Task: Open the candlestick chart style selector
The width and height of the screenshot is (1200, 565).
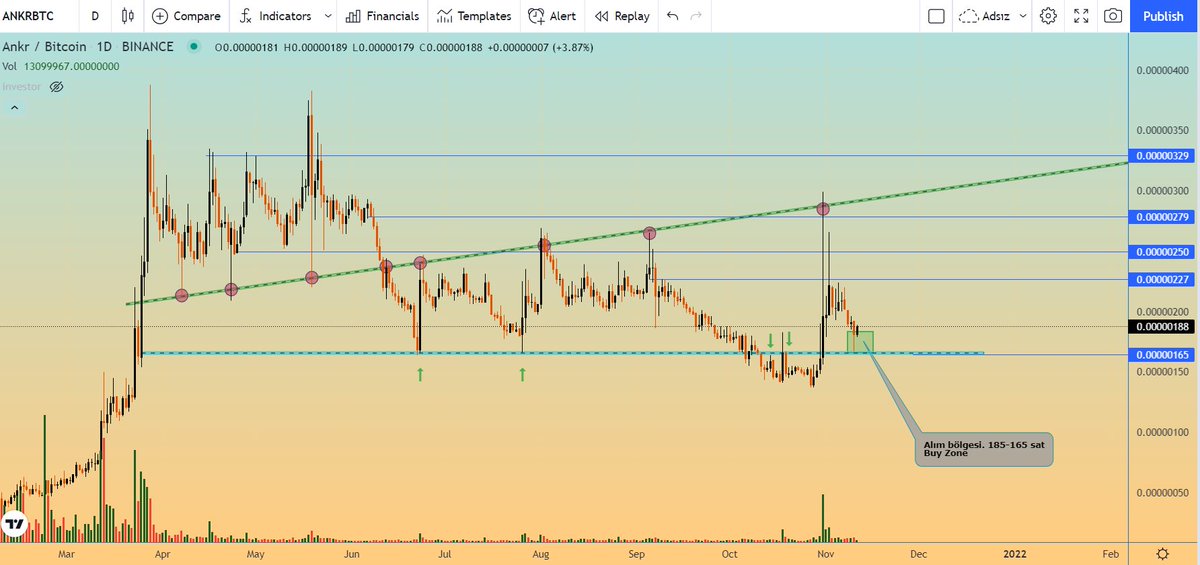Action: tap(127, 16)
